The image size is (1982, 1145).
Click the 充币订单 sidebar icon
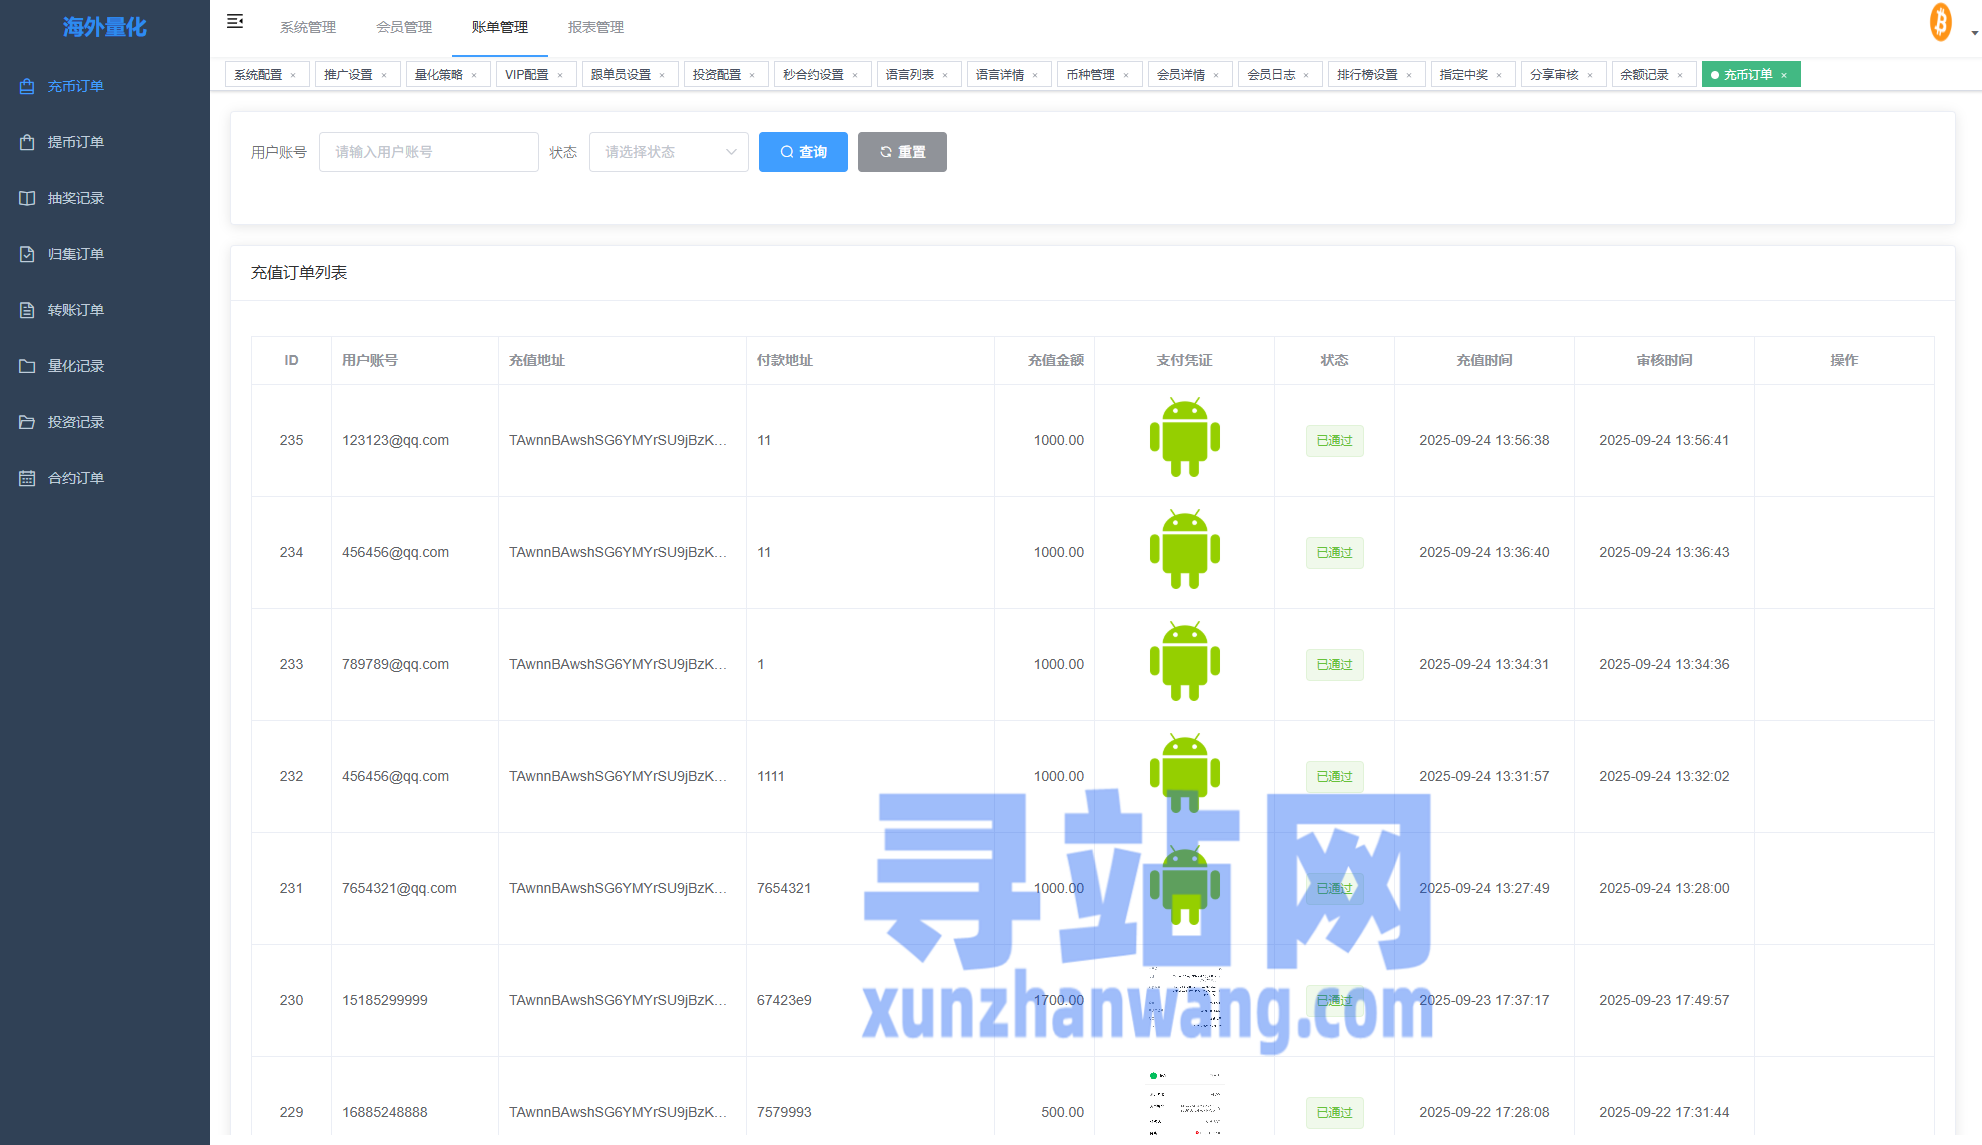27,86
